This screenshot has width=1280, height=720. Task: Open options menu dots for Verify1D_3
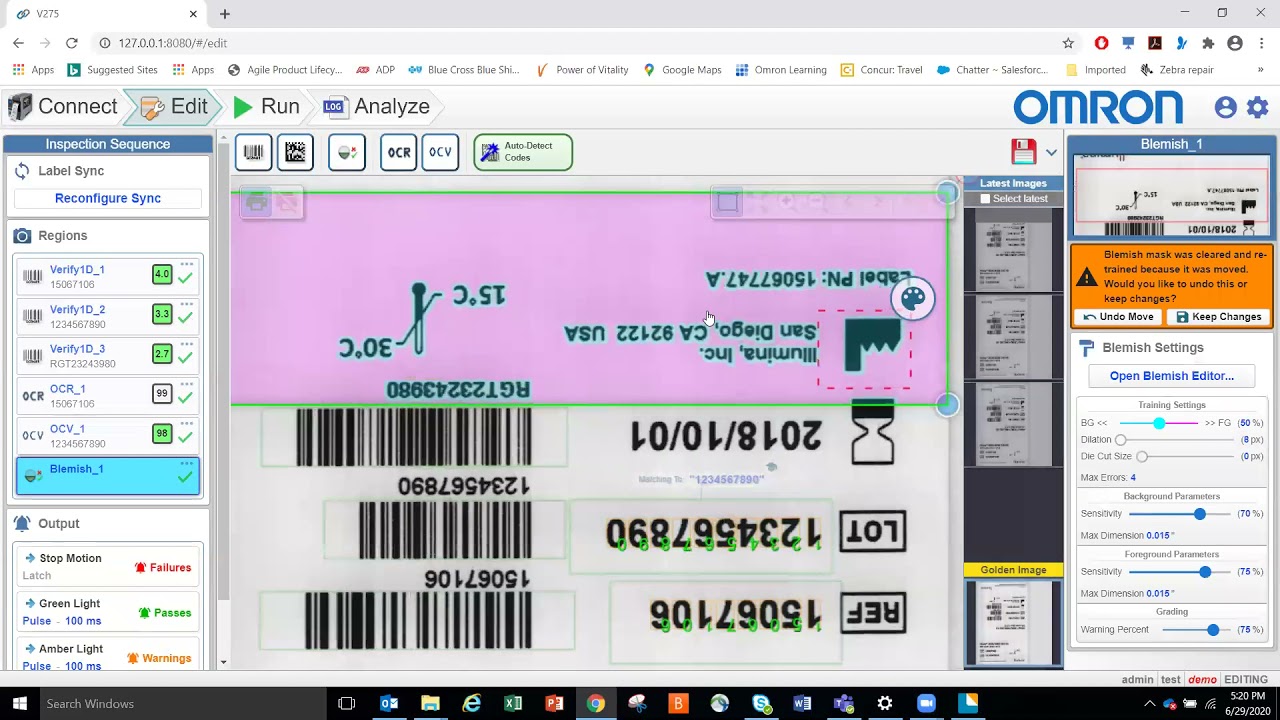coord(187,344)
